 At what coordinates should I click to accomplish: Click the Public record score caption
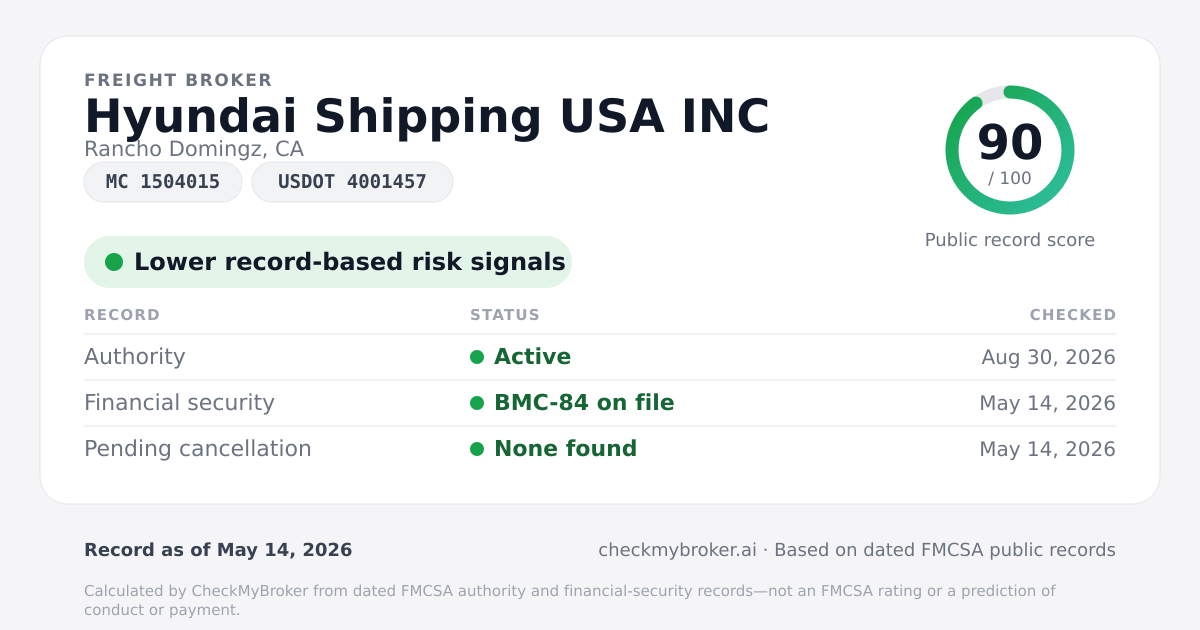coord(1010,240)
